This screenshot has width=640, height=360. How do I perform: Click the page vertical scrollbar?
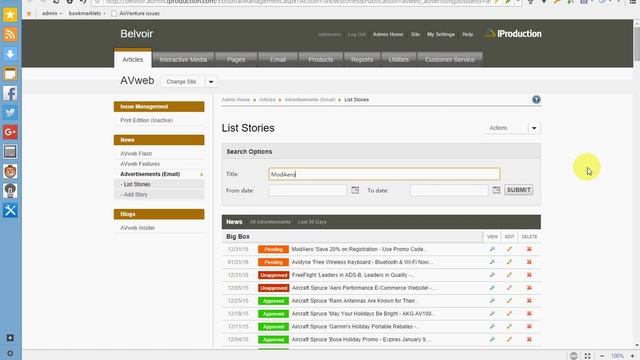click(636, 45)
